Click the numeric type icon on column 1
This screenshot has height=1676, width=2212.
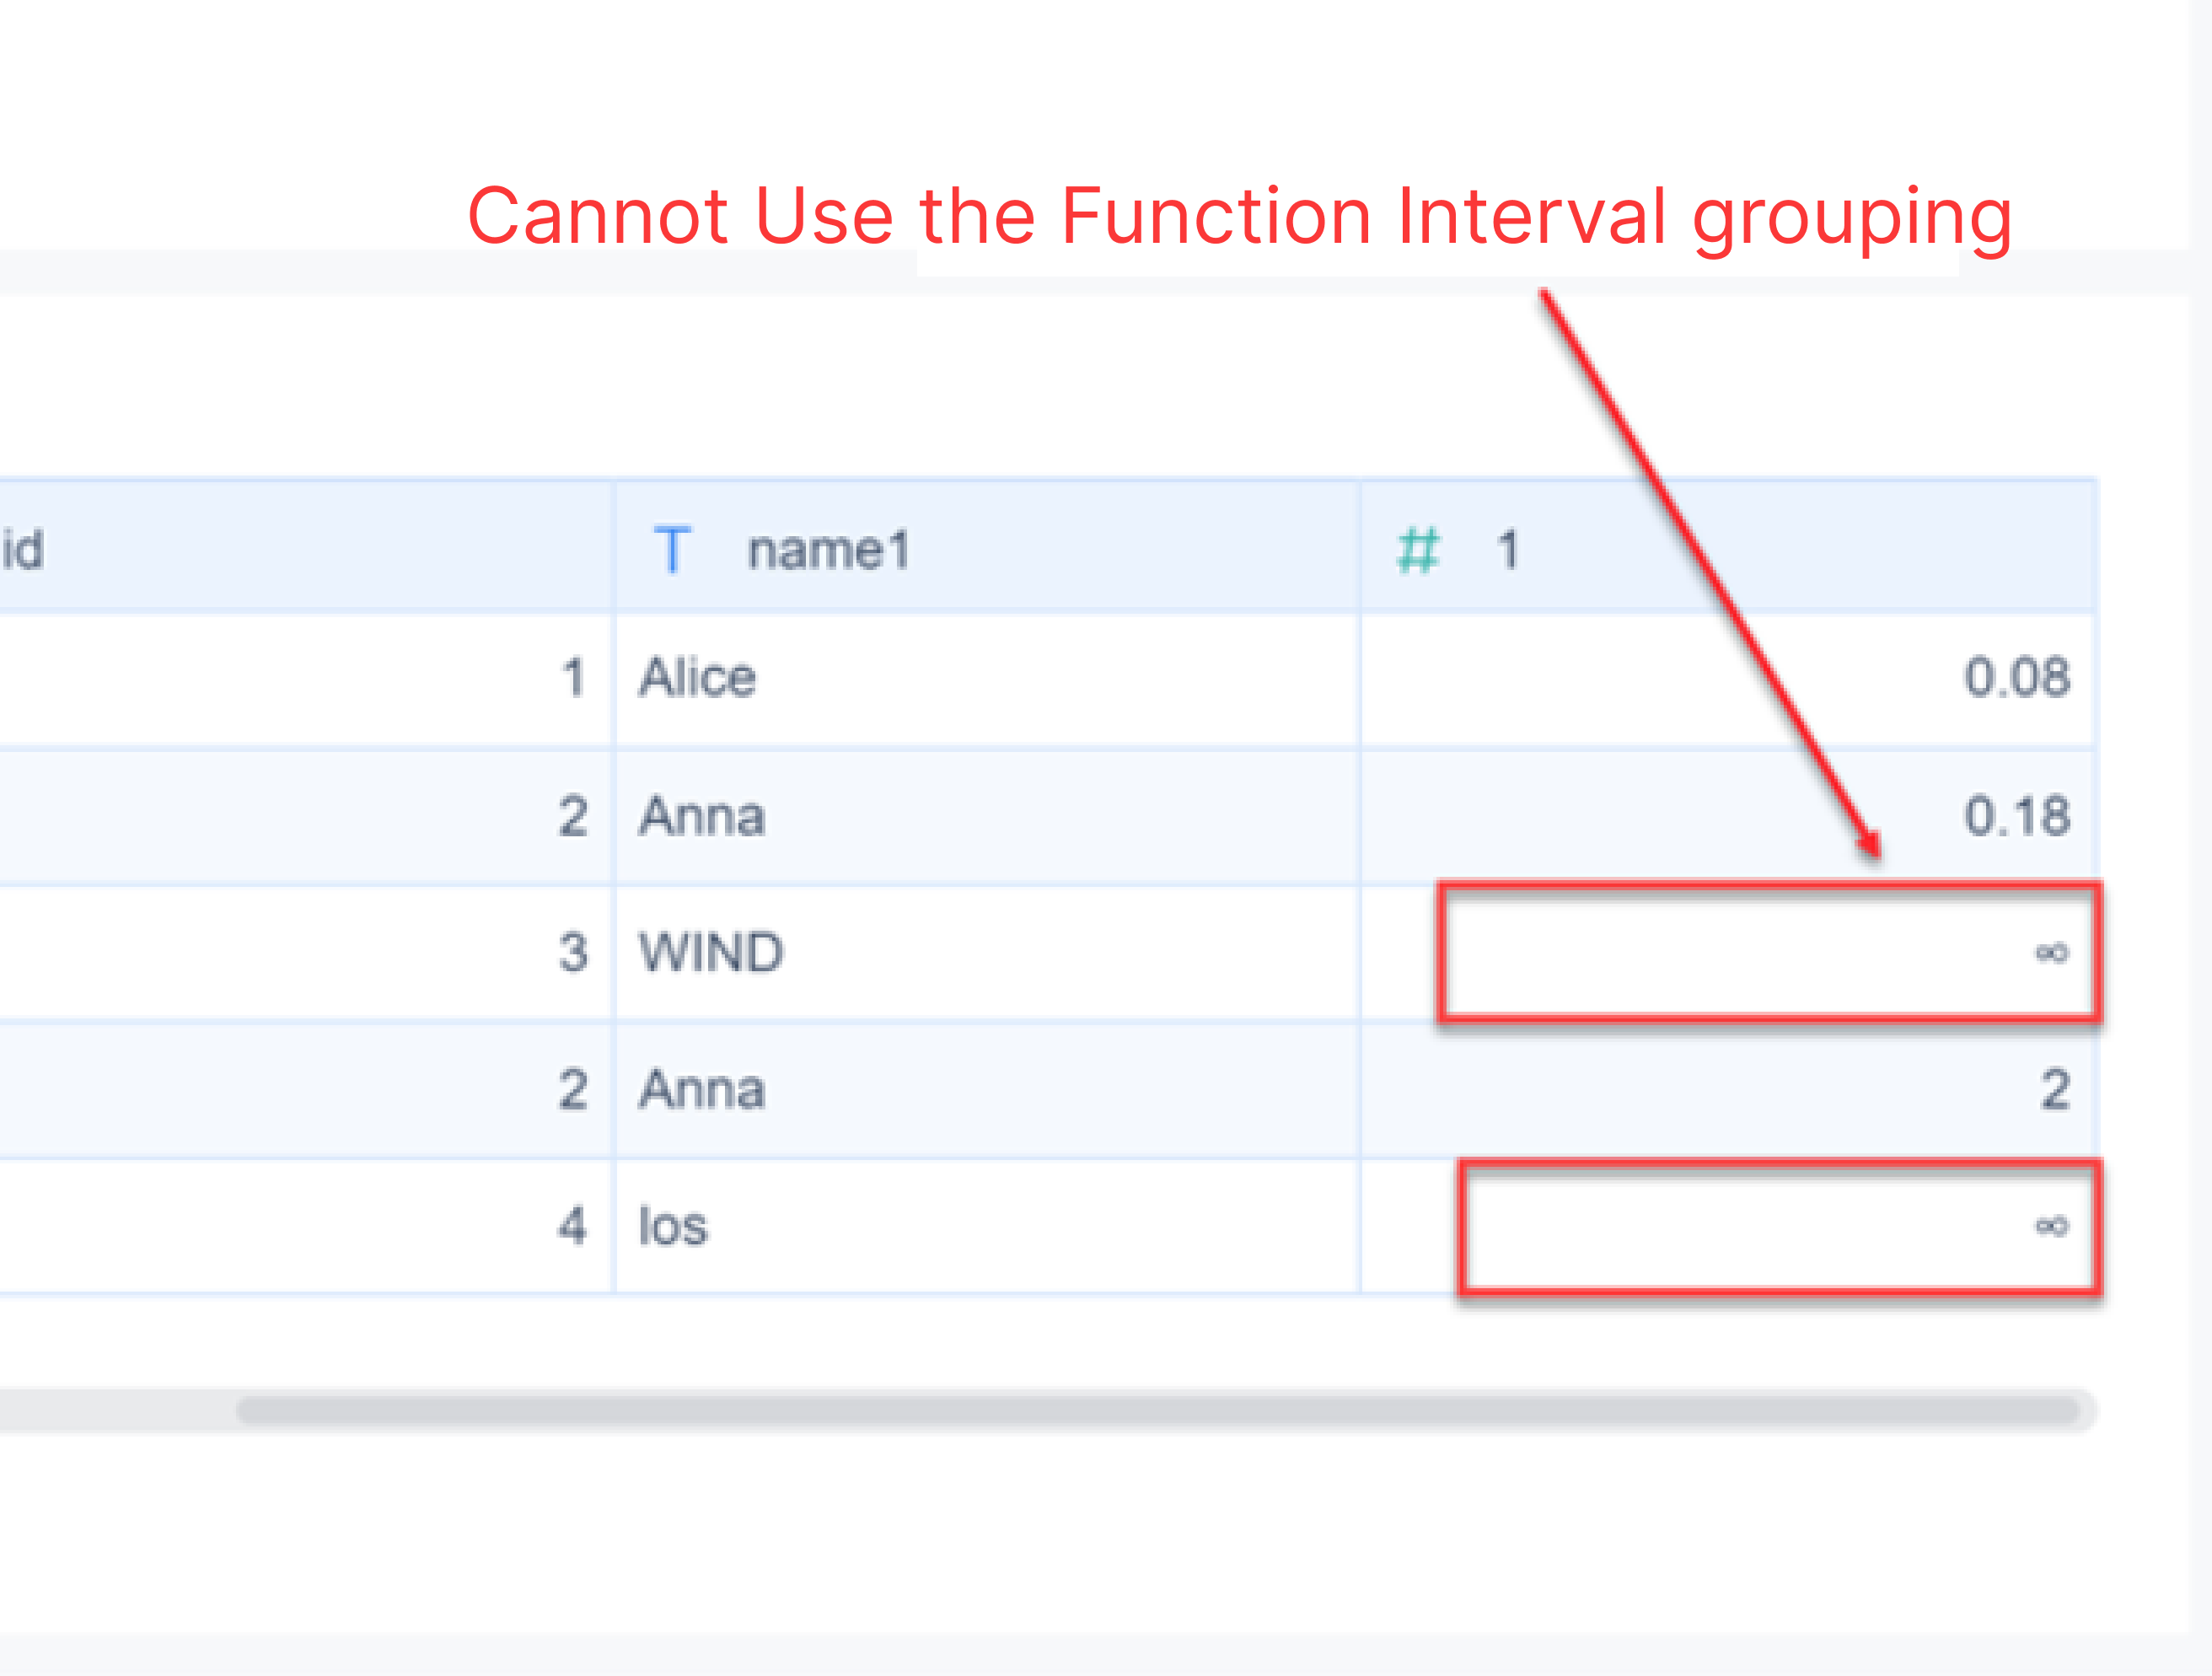click(x=1420, y=550)
